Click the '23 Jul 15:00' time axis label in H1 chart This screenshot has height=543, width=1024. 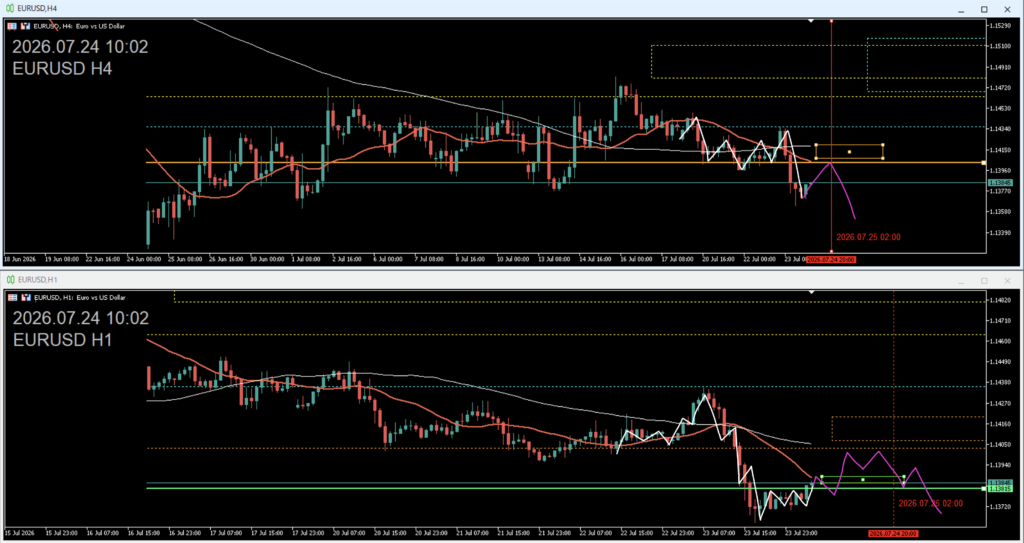tap(760, 534)
